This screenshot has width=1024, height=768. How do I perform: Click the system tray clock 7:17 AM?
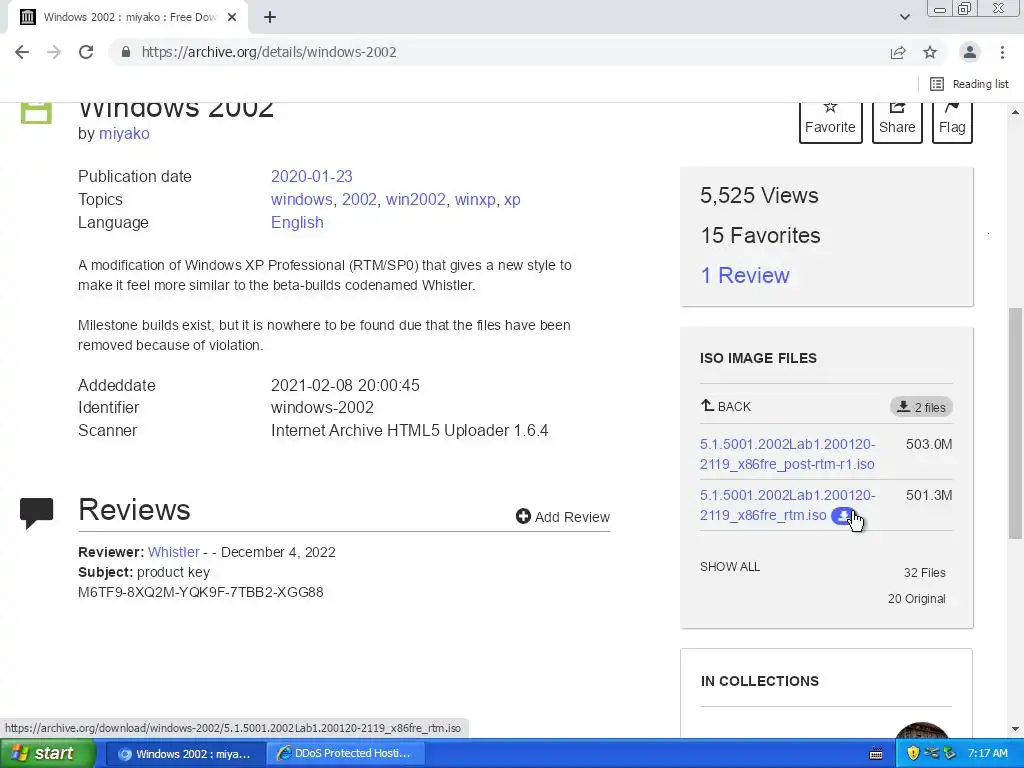pyautogui.click(x=987, y=753)
